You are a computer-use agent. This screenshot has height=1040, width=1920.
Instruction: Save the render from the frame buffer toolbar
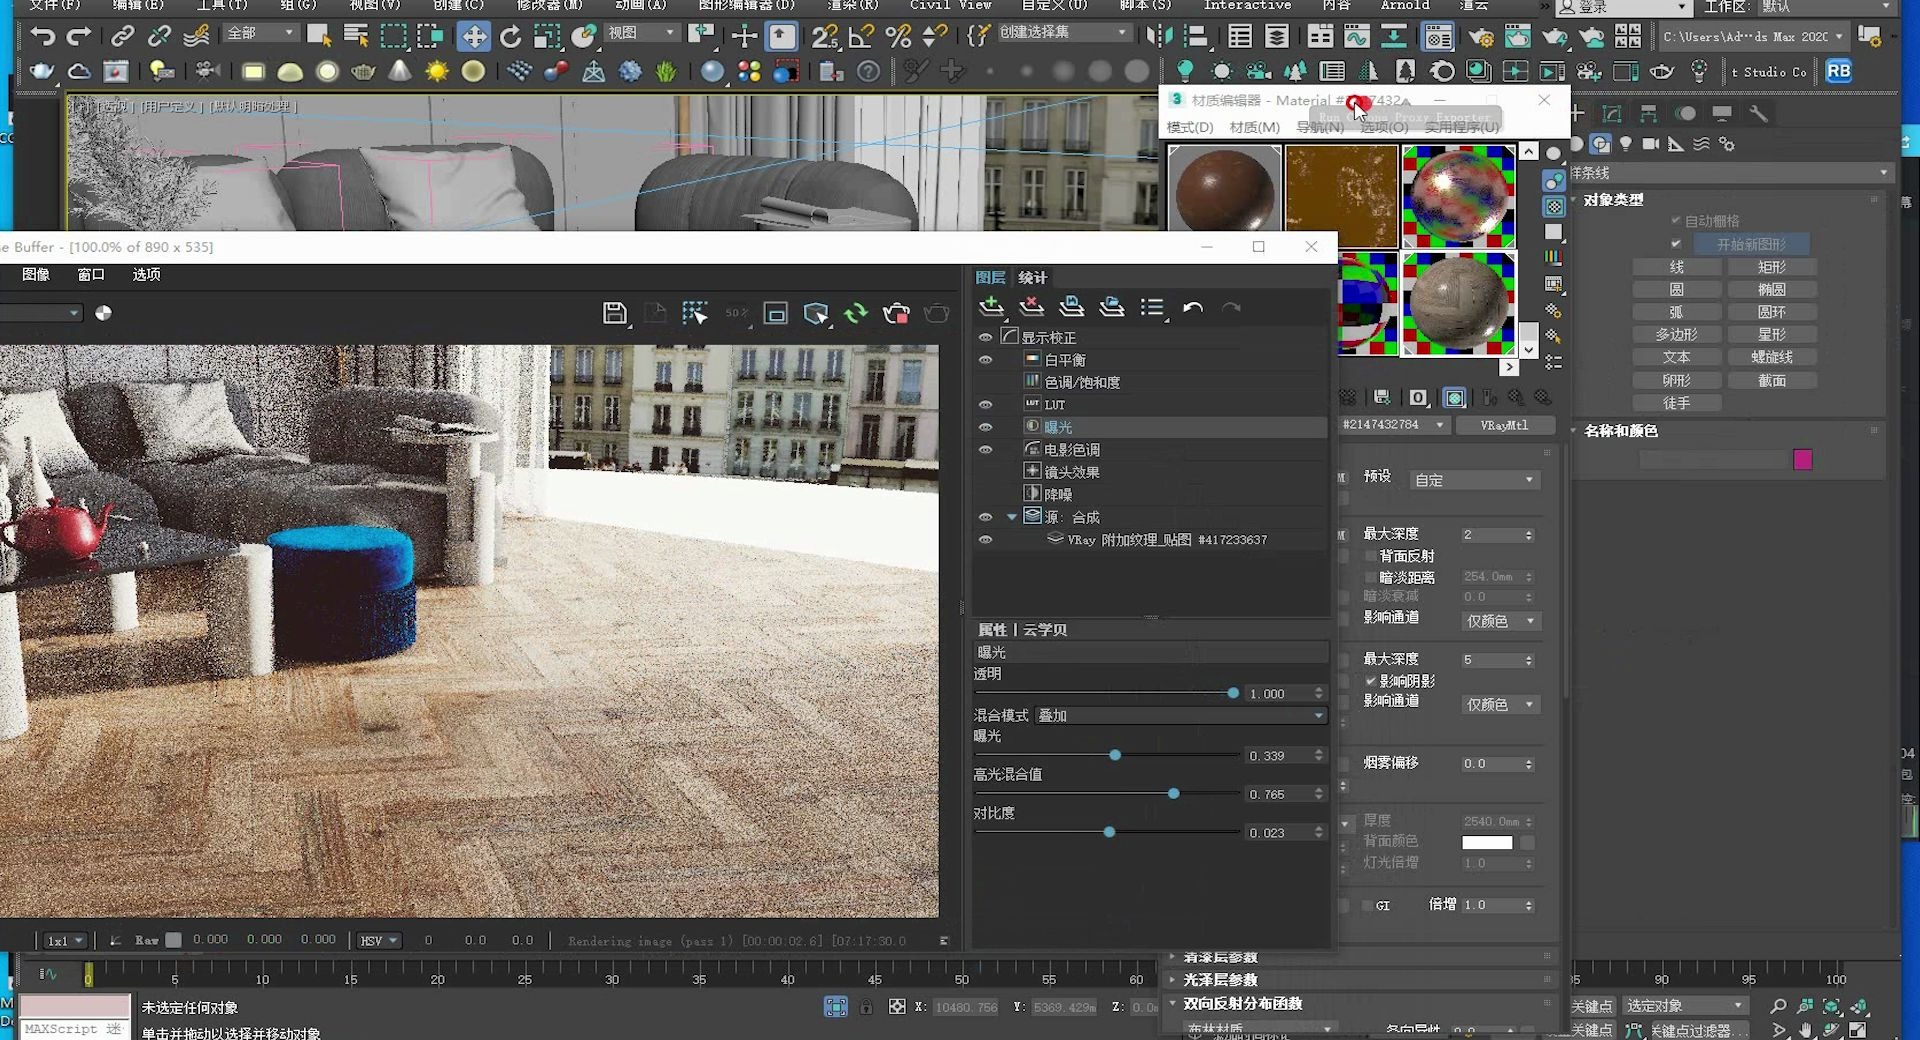point(615,312)
